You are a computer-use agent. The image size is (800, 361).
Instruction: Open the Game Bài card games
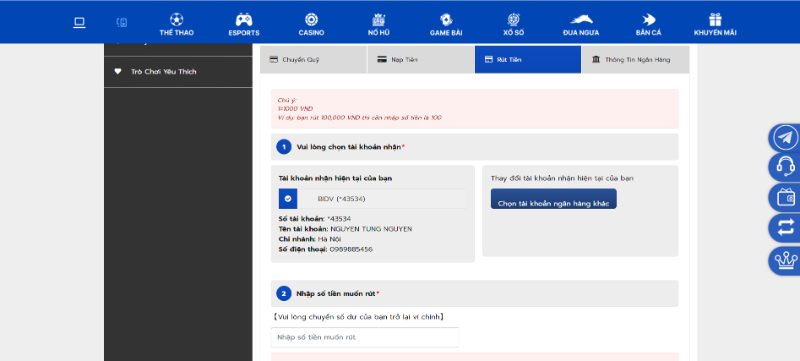tap(446, 24)
